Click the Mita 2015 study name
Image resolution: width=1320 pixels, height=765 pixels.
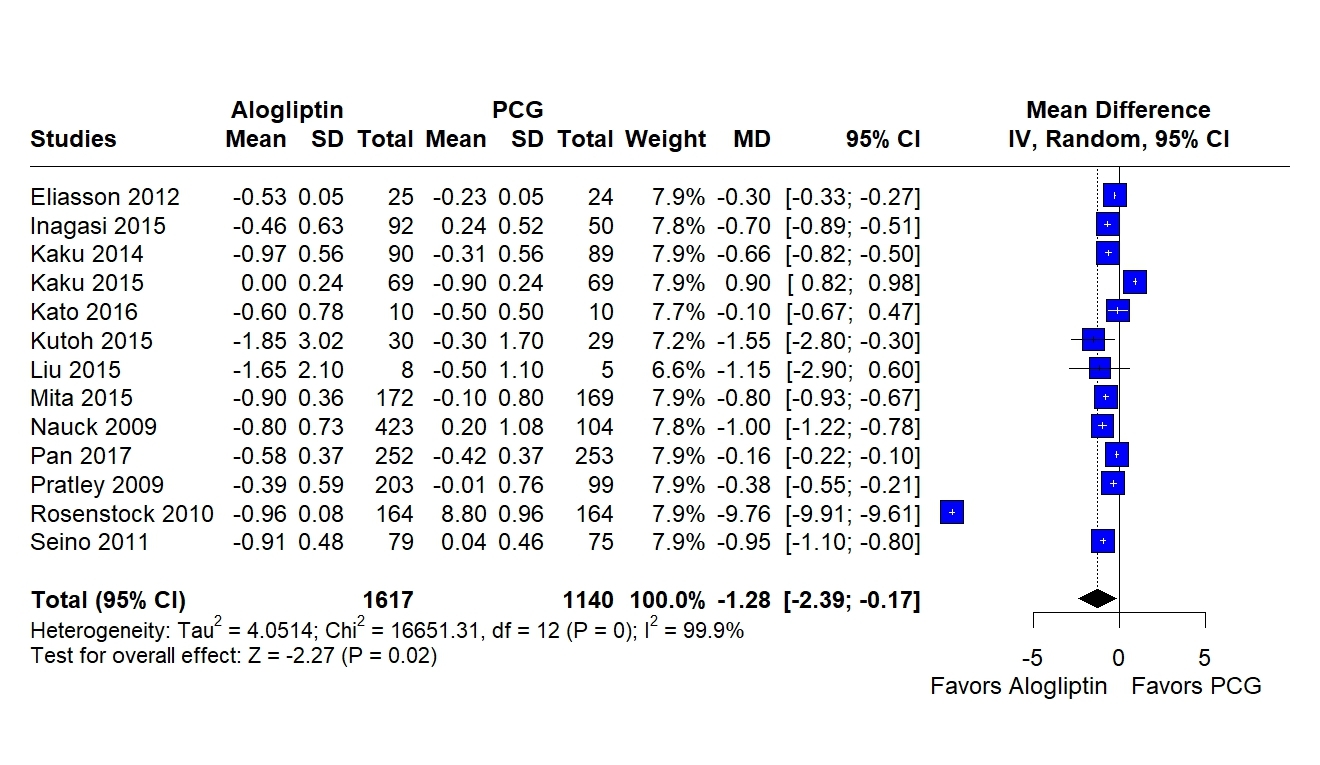[x=81, y=398]
